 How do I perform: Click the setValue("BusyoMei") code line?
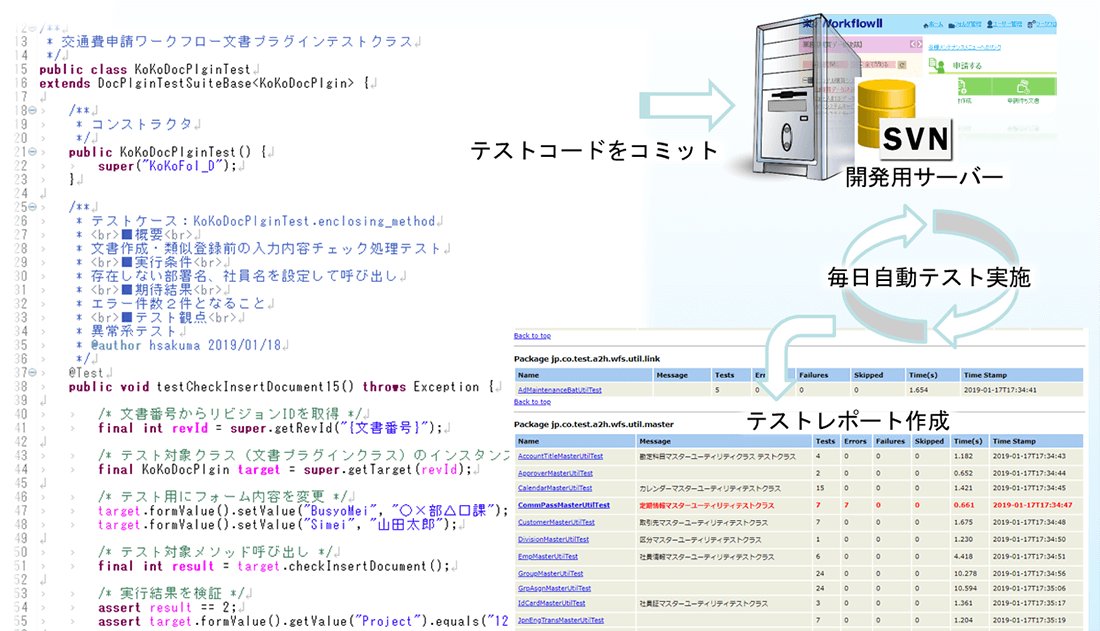click(302, 511)
